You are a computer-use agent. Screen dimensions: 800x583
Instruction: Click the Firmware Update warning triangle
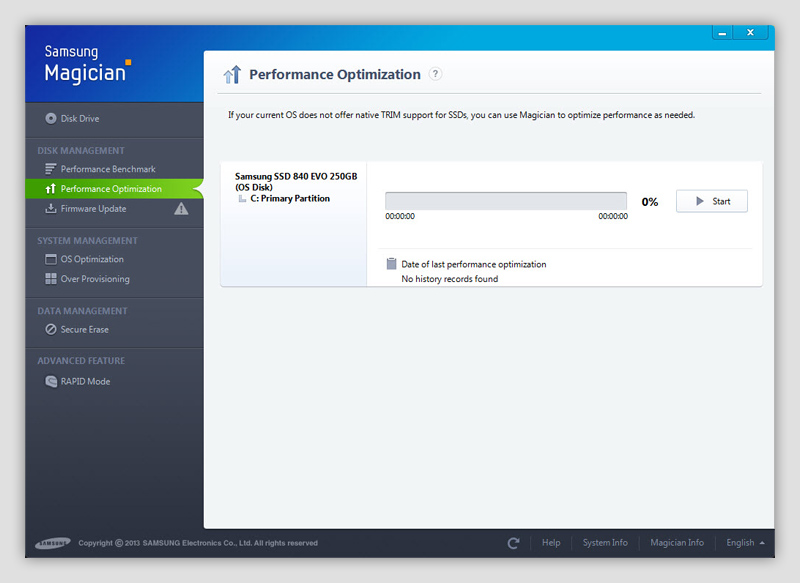[181, 209]
